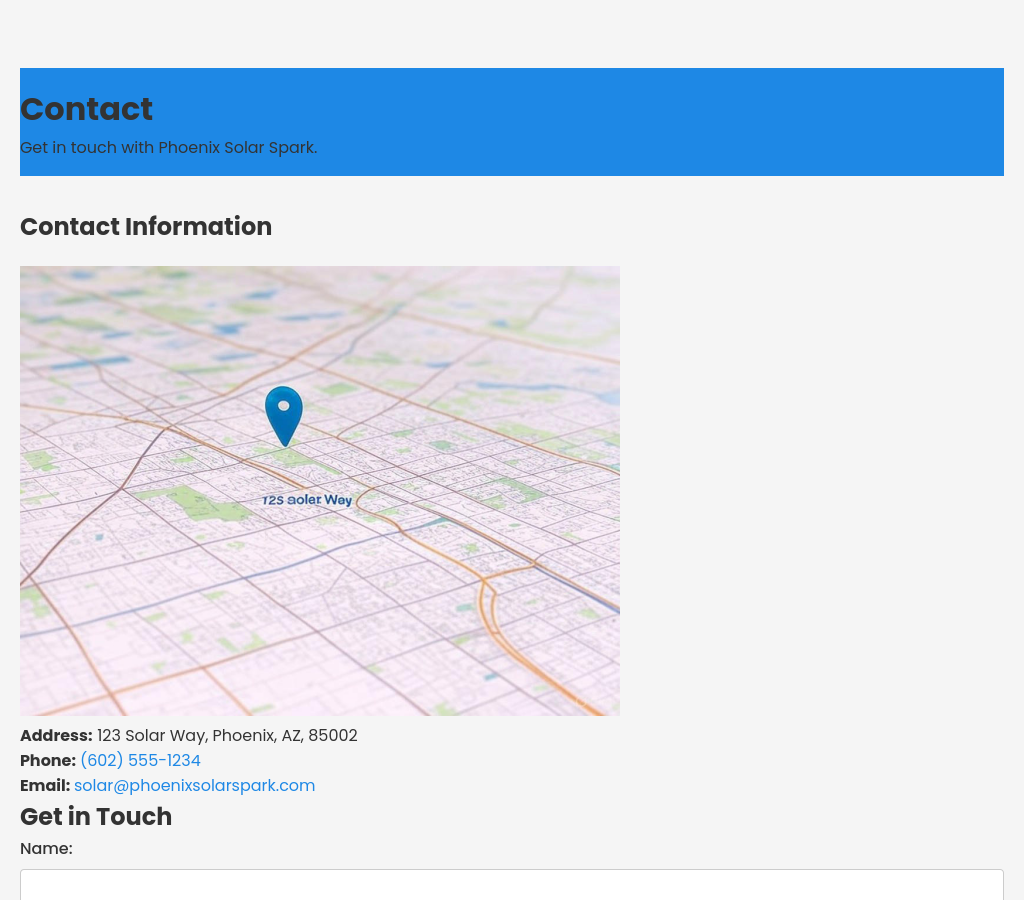The width and height of the screenshot is (1024, 900).
Task: Click the blue location pin on the map
Action: tap(284, 412)
